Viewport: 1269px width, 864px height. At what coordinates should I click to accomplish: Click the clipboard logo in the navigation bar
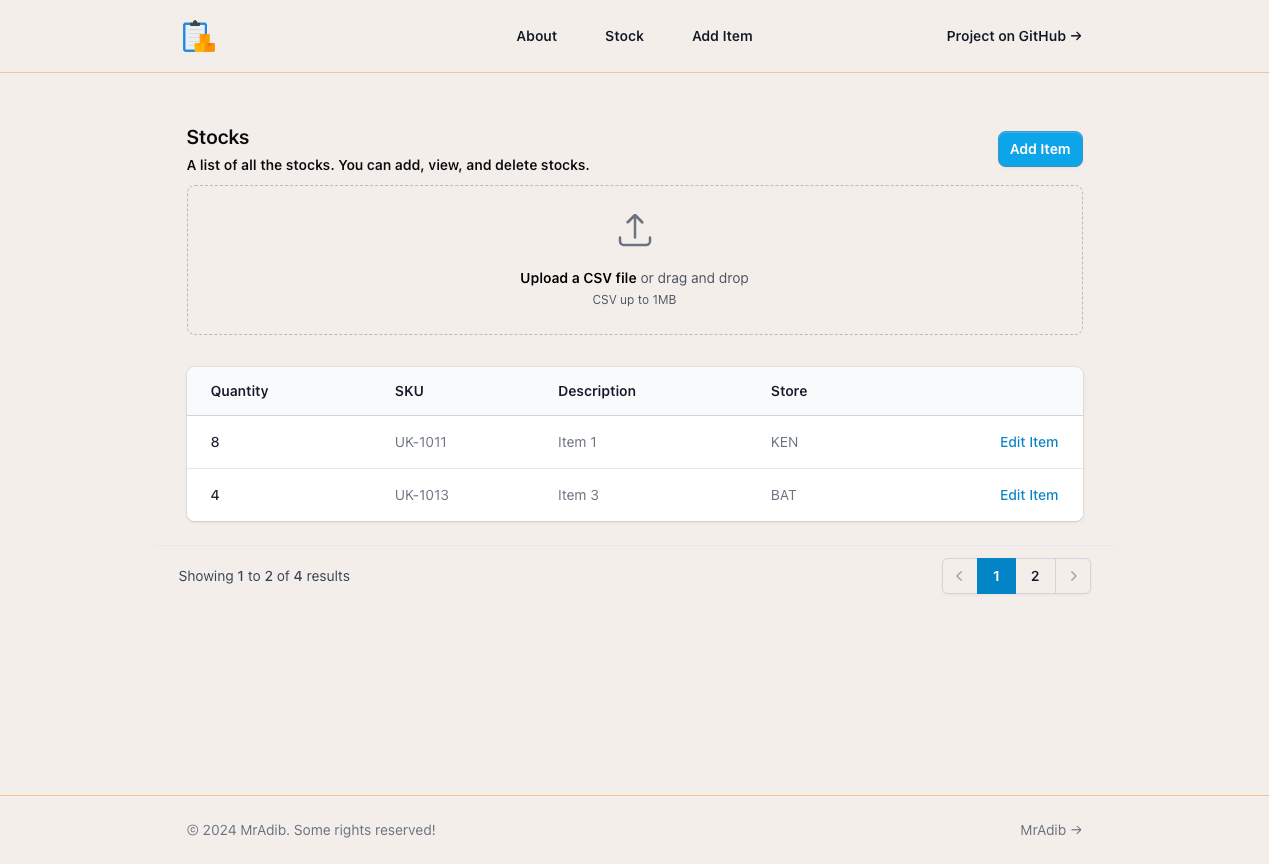point(197,35)
